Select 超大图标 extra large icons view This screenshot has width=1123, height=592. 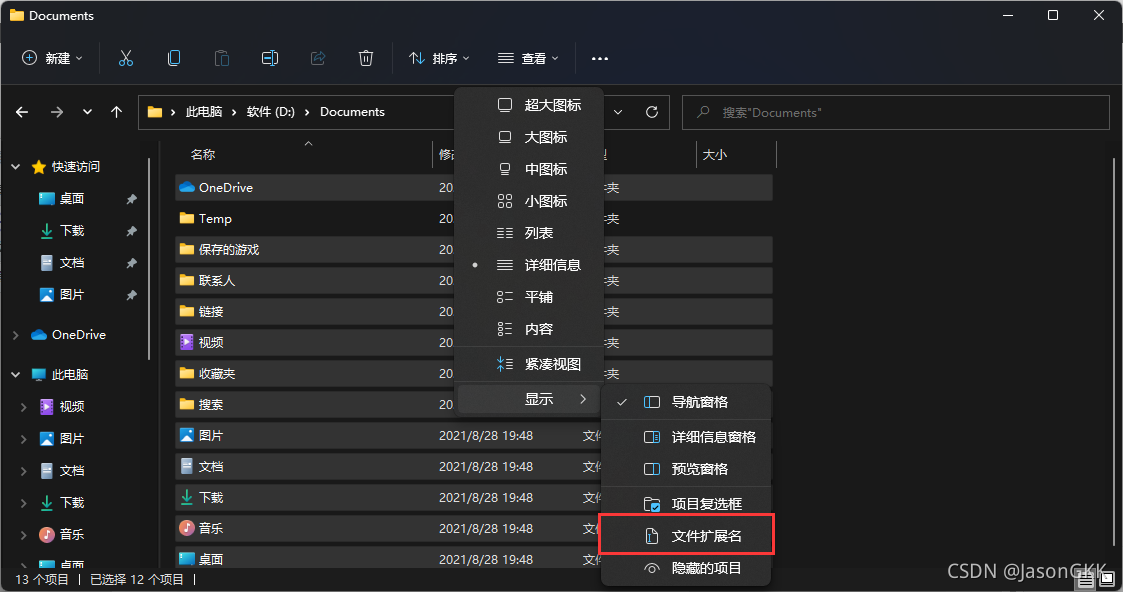(x=529, y=105)
